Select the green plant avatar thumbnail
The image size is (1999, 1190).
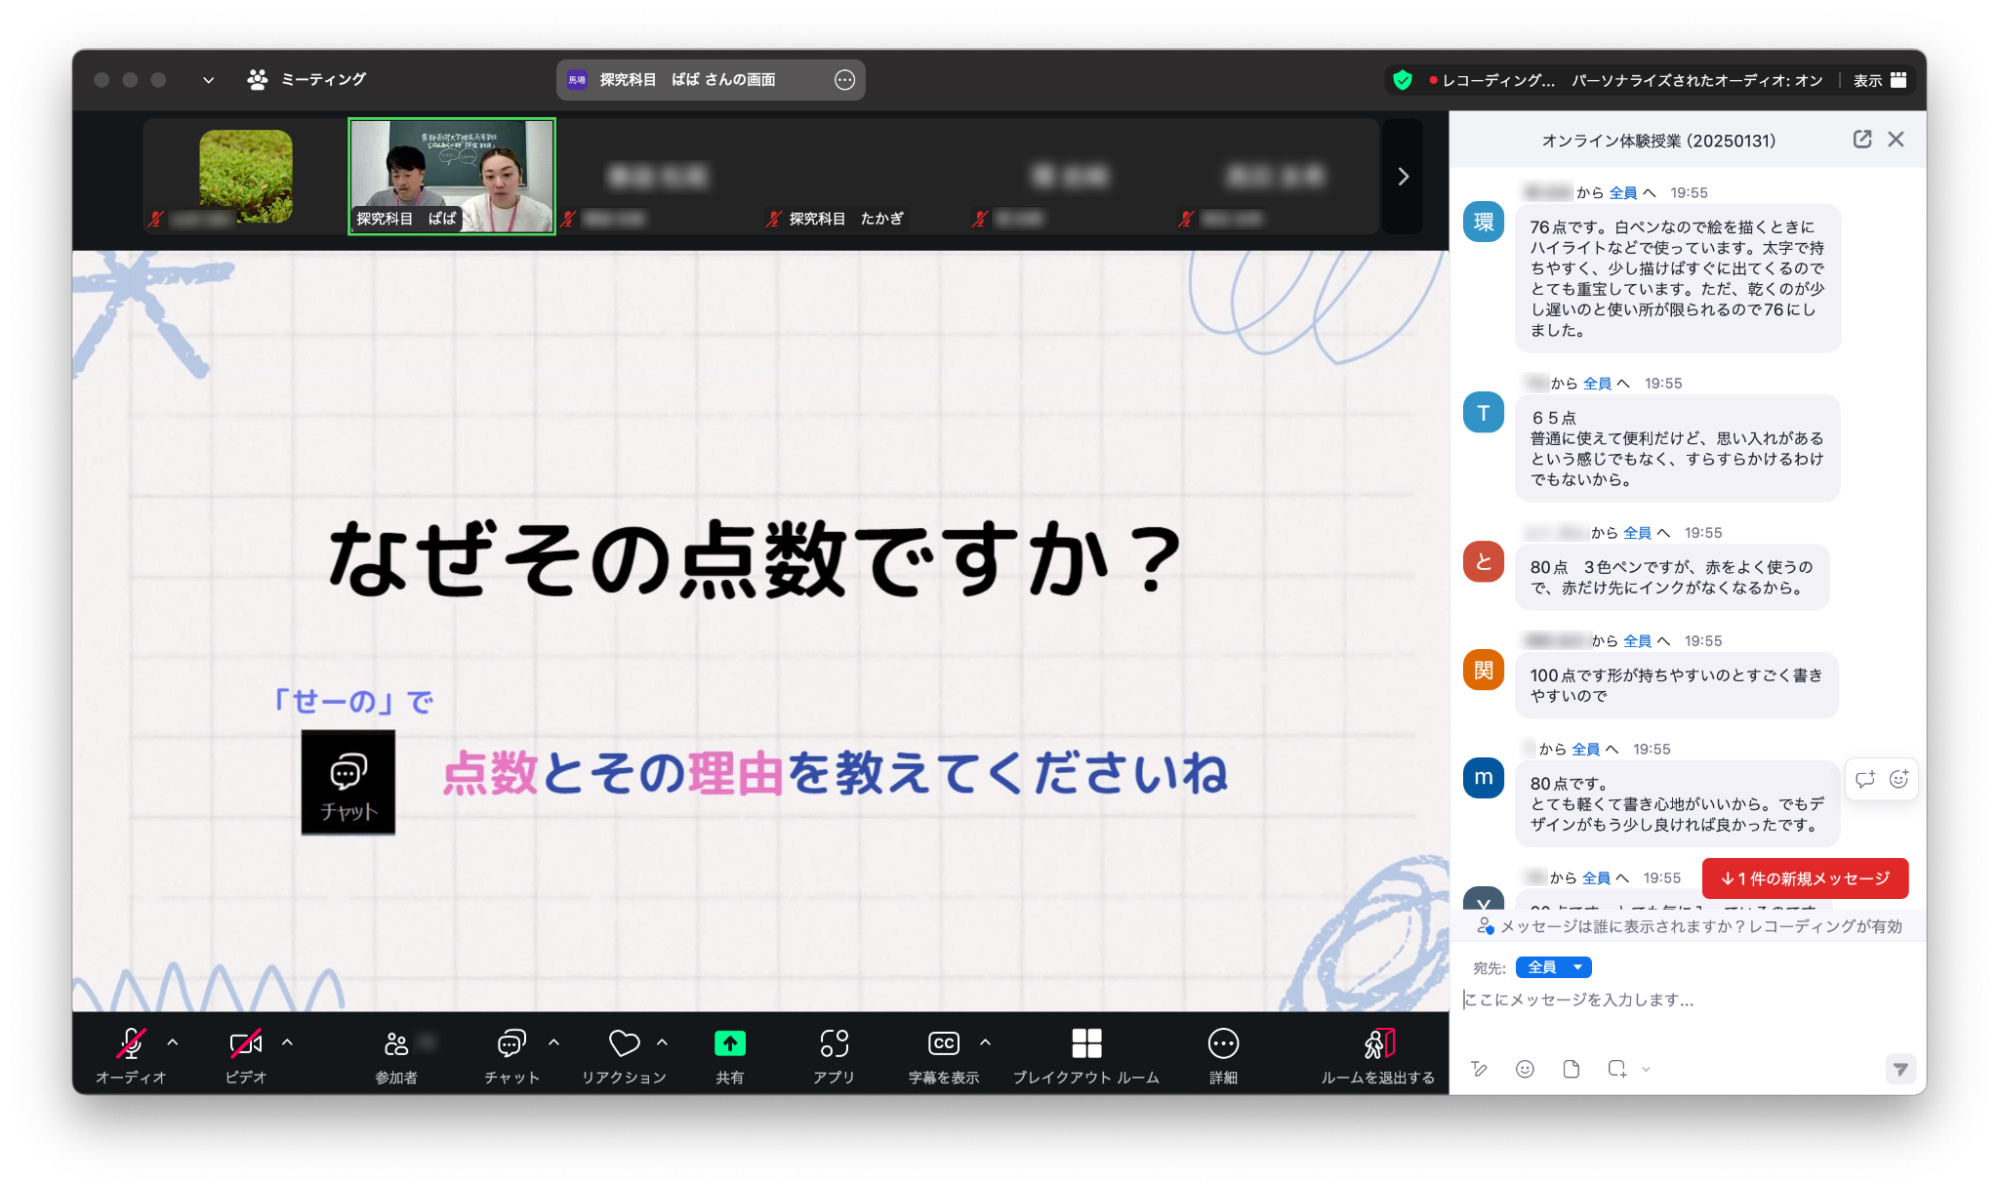coord(246,176)
